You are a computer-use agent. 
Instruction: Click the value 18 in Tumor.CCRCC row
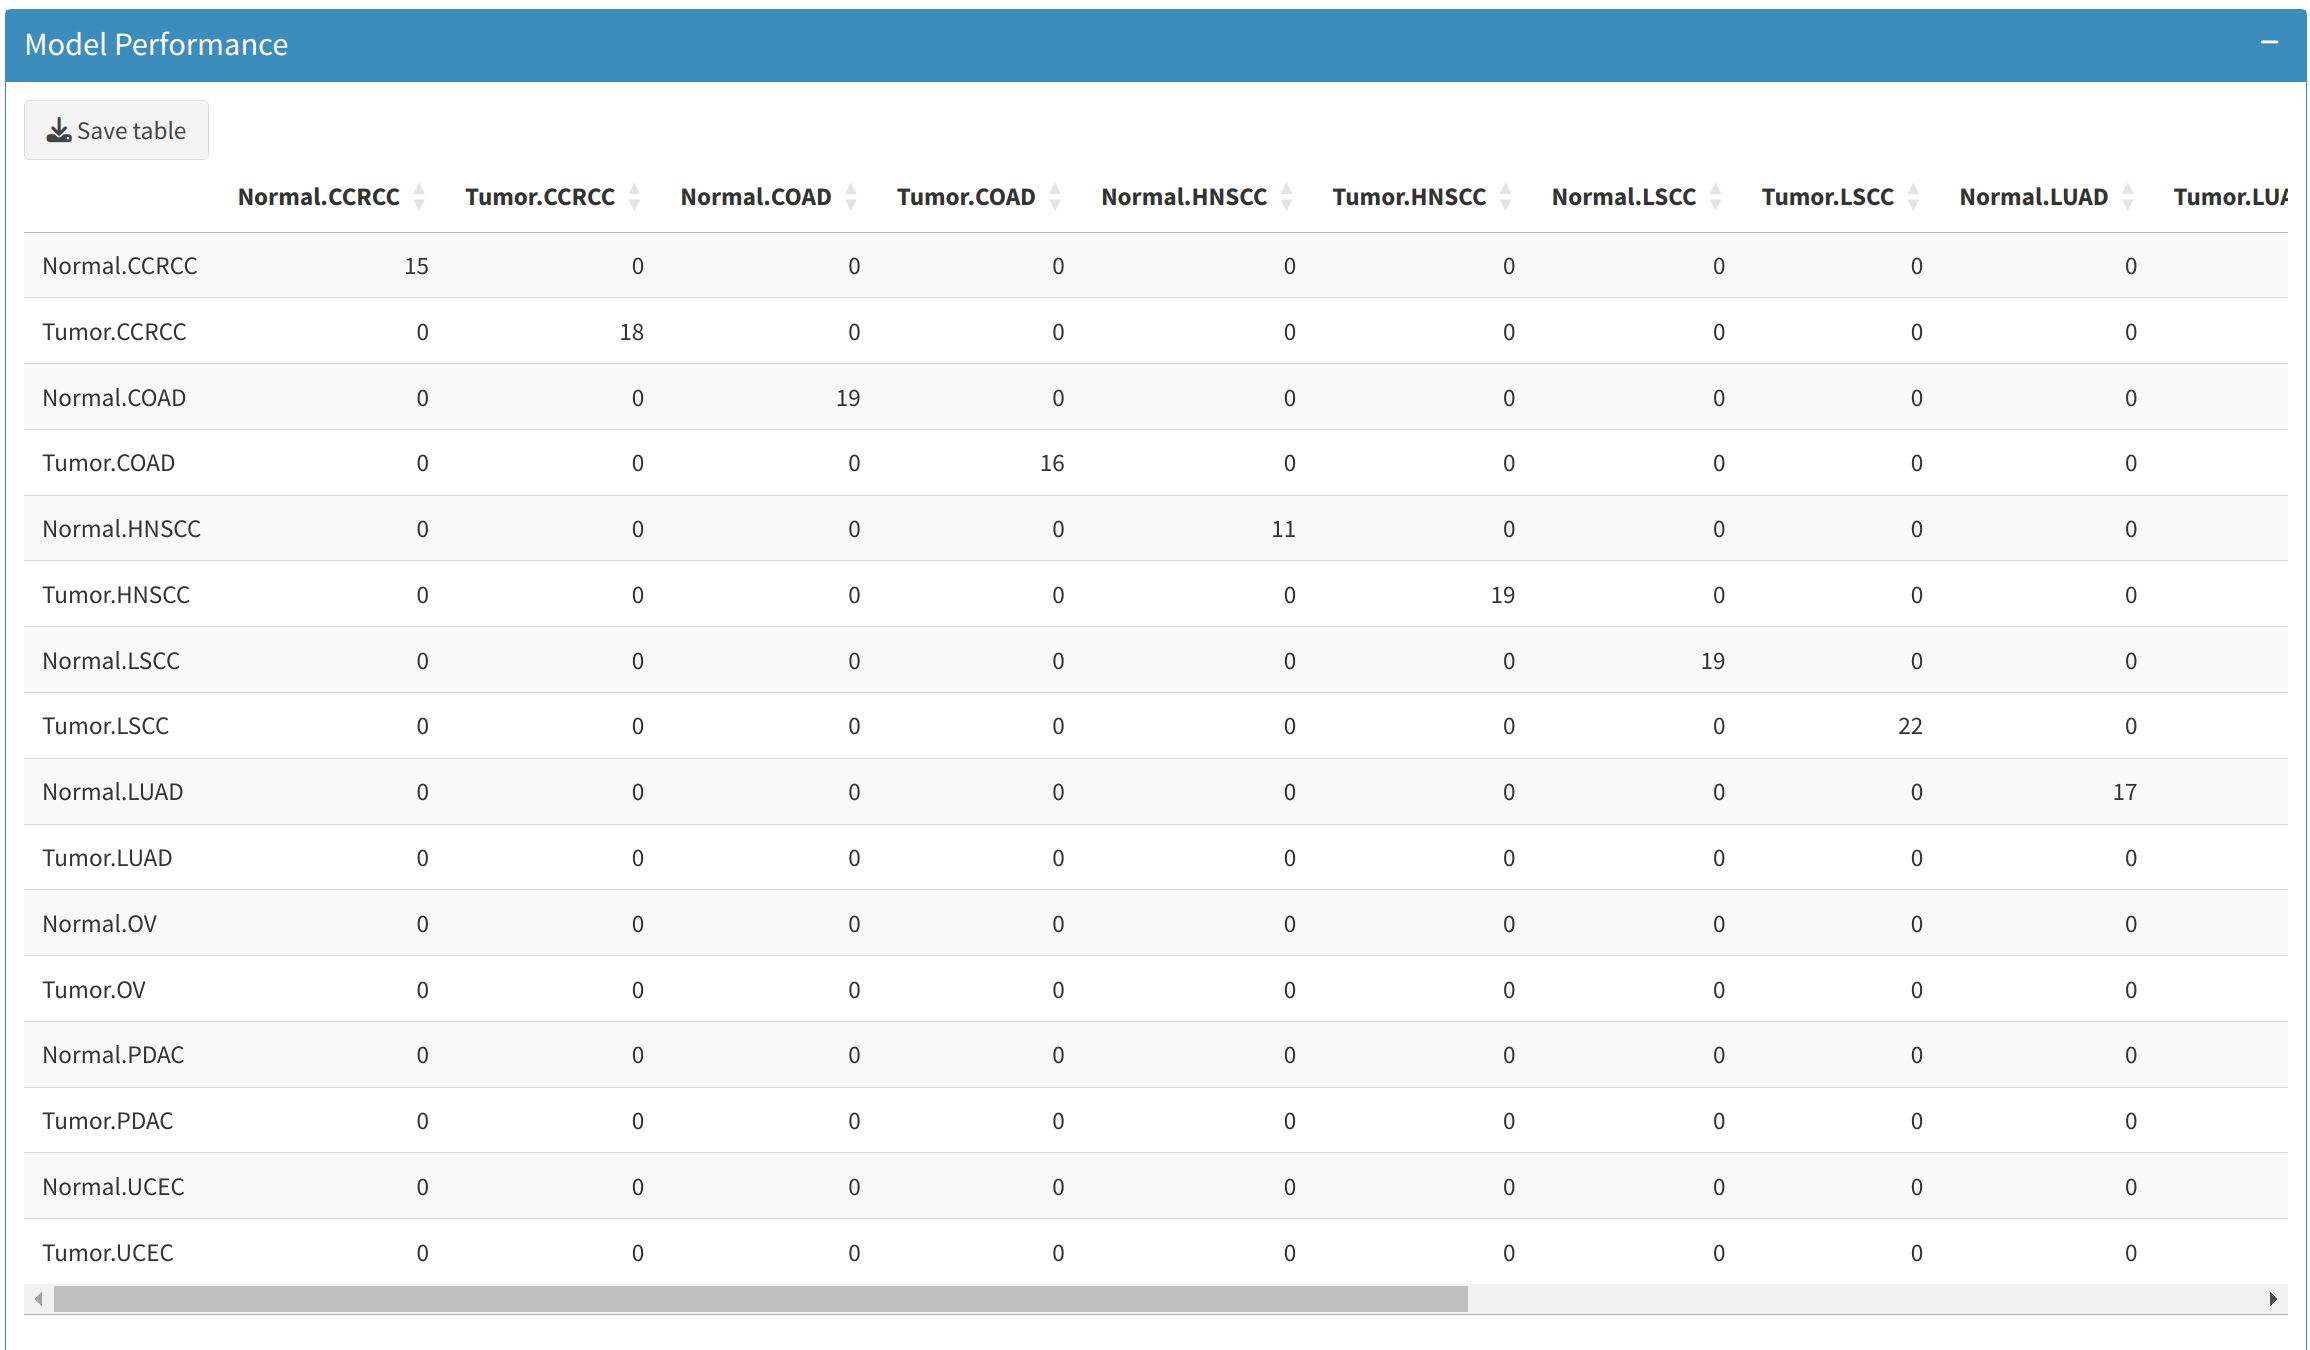coord(632,332)
